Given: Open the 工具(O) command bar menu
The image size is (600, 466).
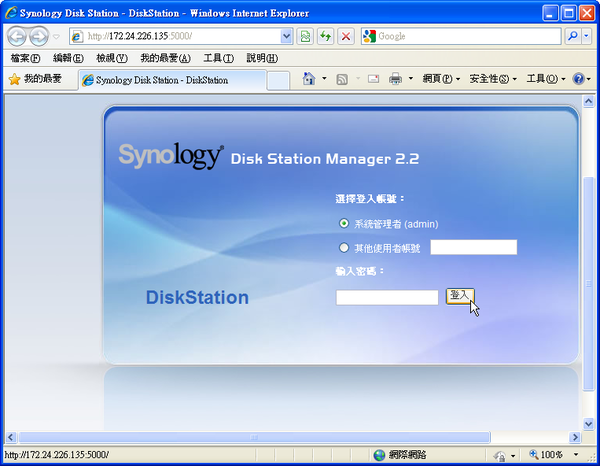Looking at the screenshot, I should pos(546,79).
